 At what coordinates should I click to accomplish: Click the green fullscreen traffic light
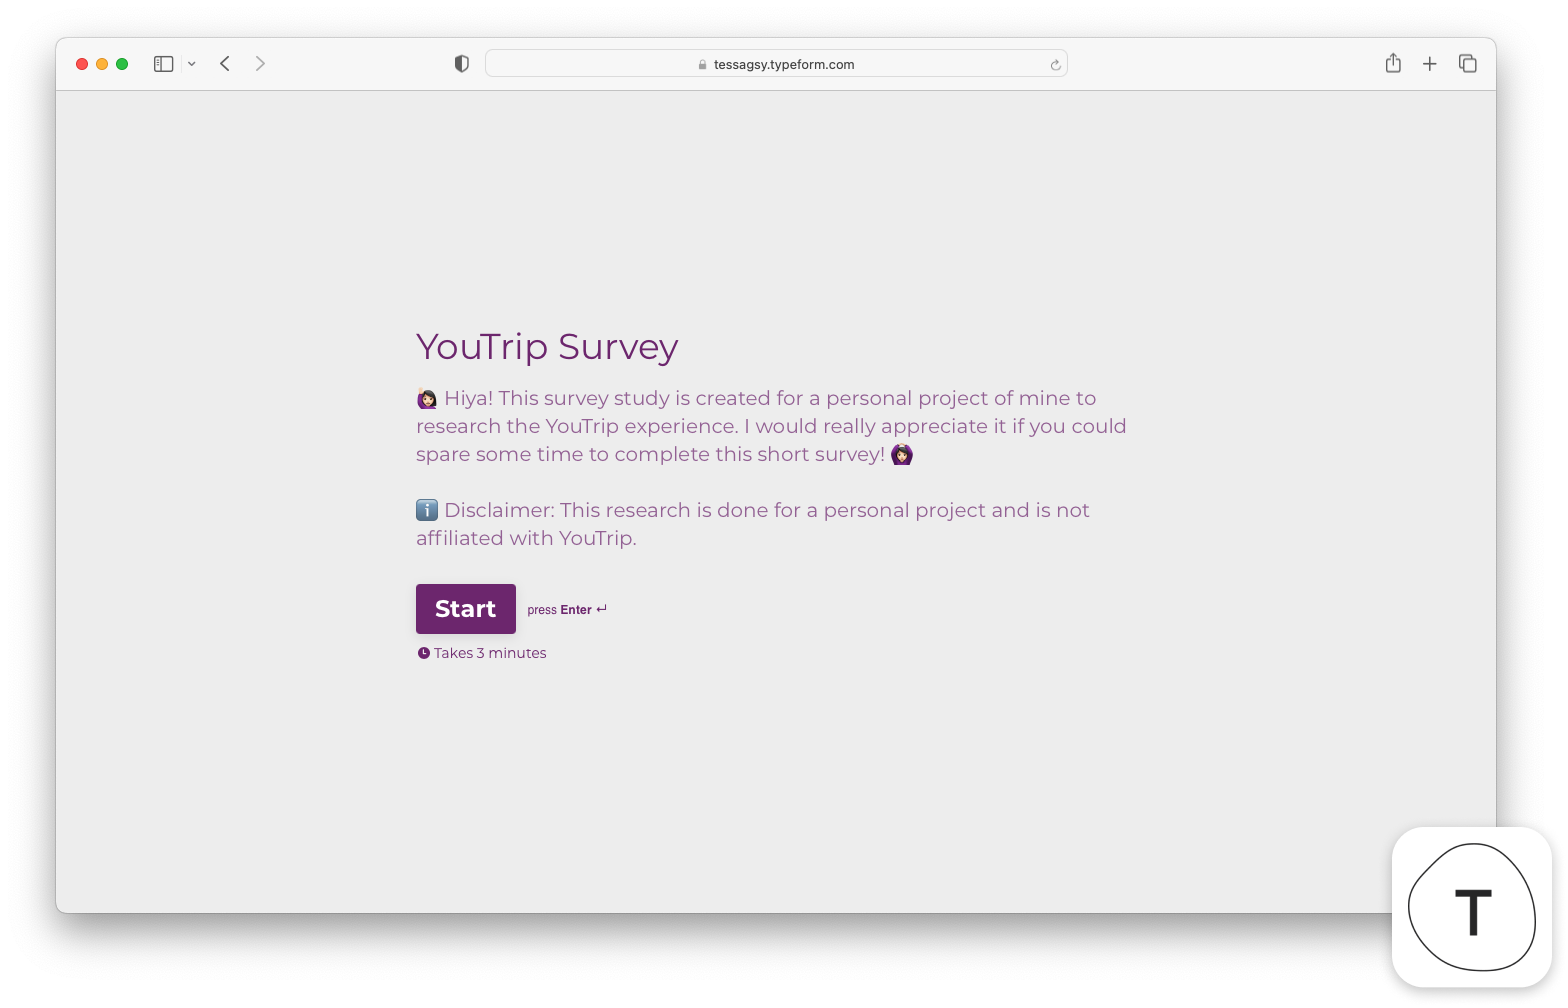point(122,63)
